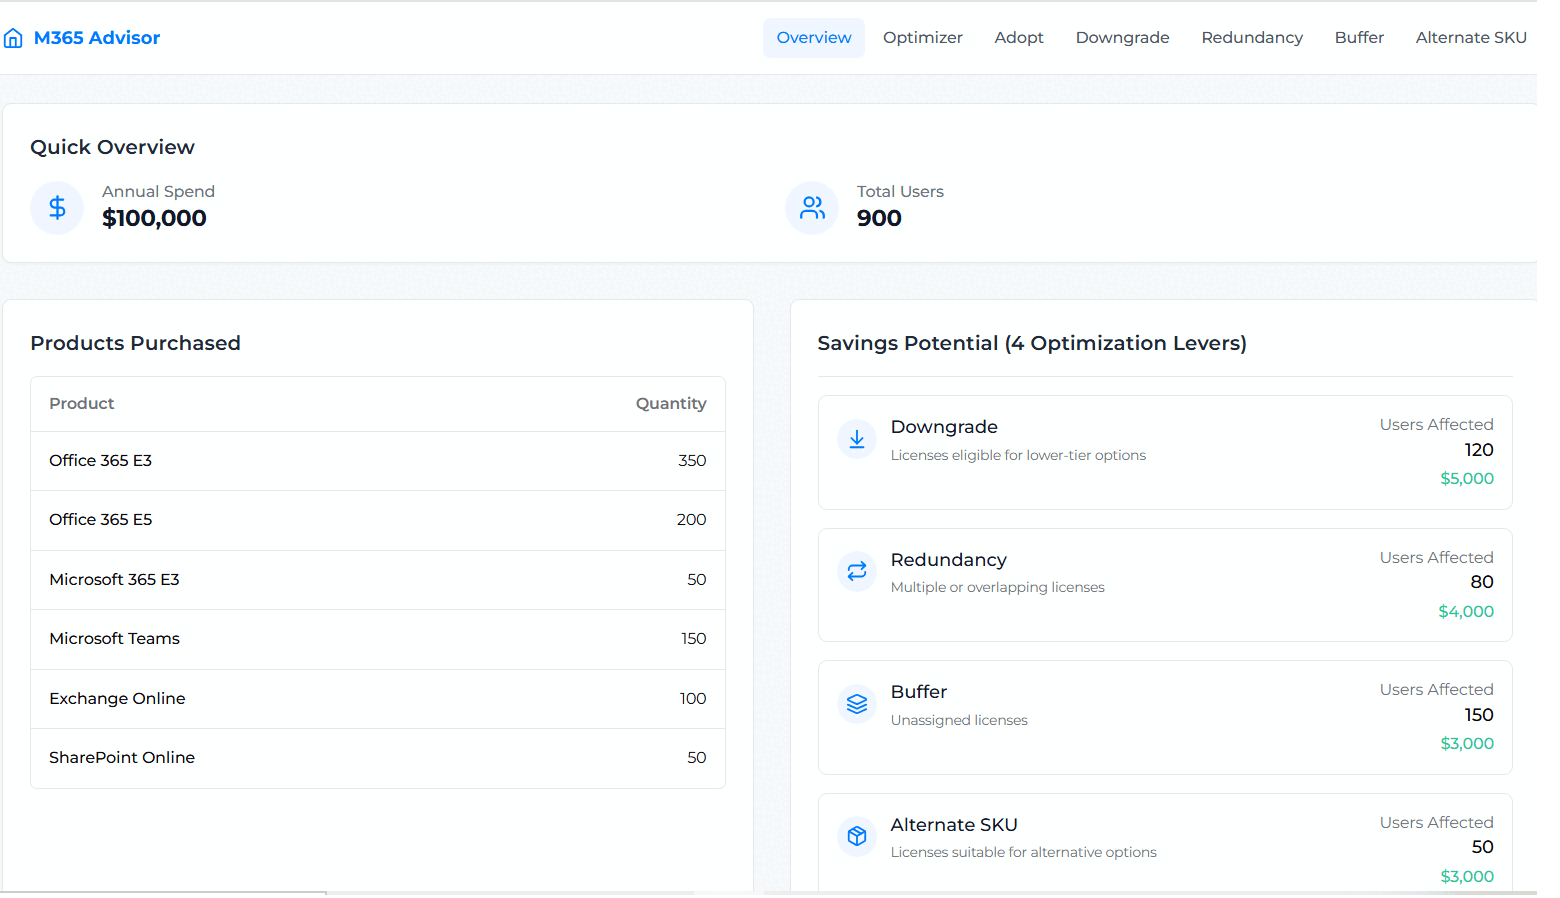The width and height of the screenshot is (1560, 898).
Task: Click the 80 users affected value
Action: [1482, 583]
